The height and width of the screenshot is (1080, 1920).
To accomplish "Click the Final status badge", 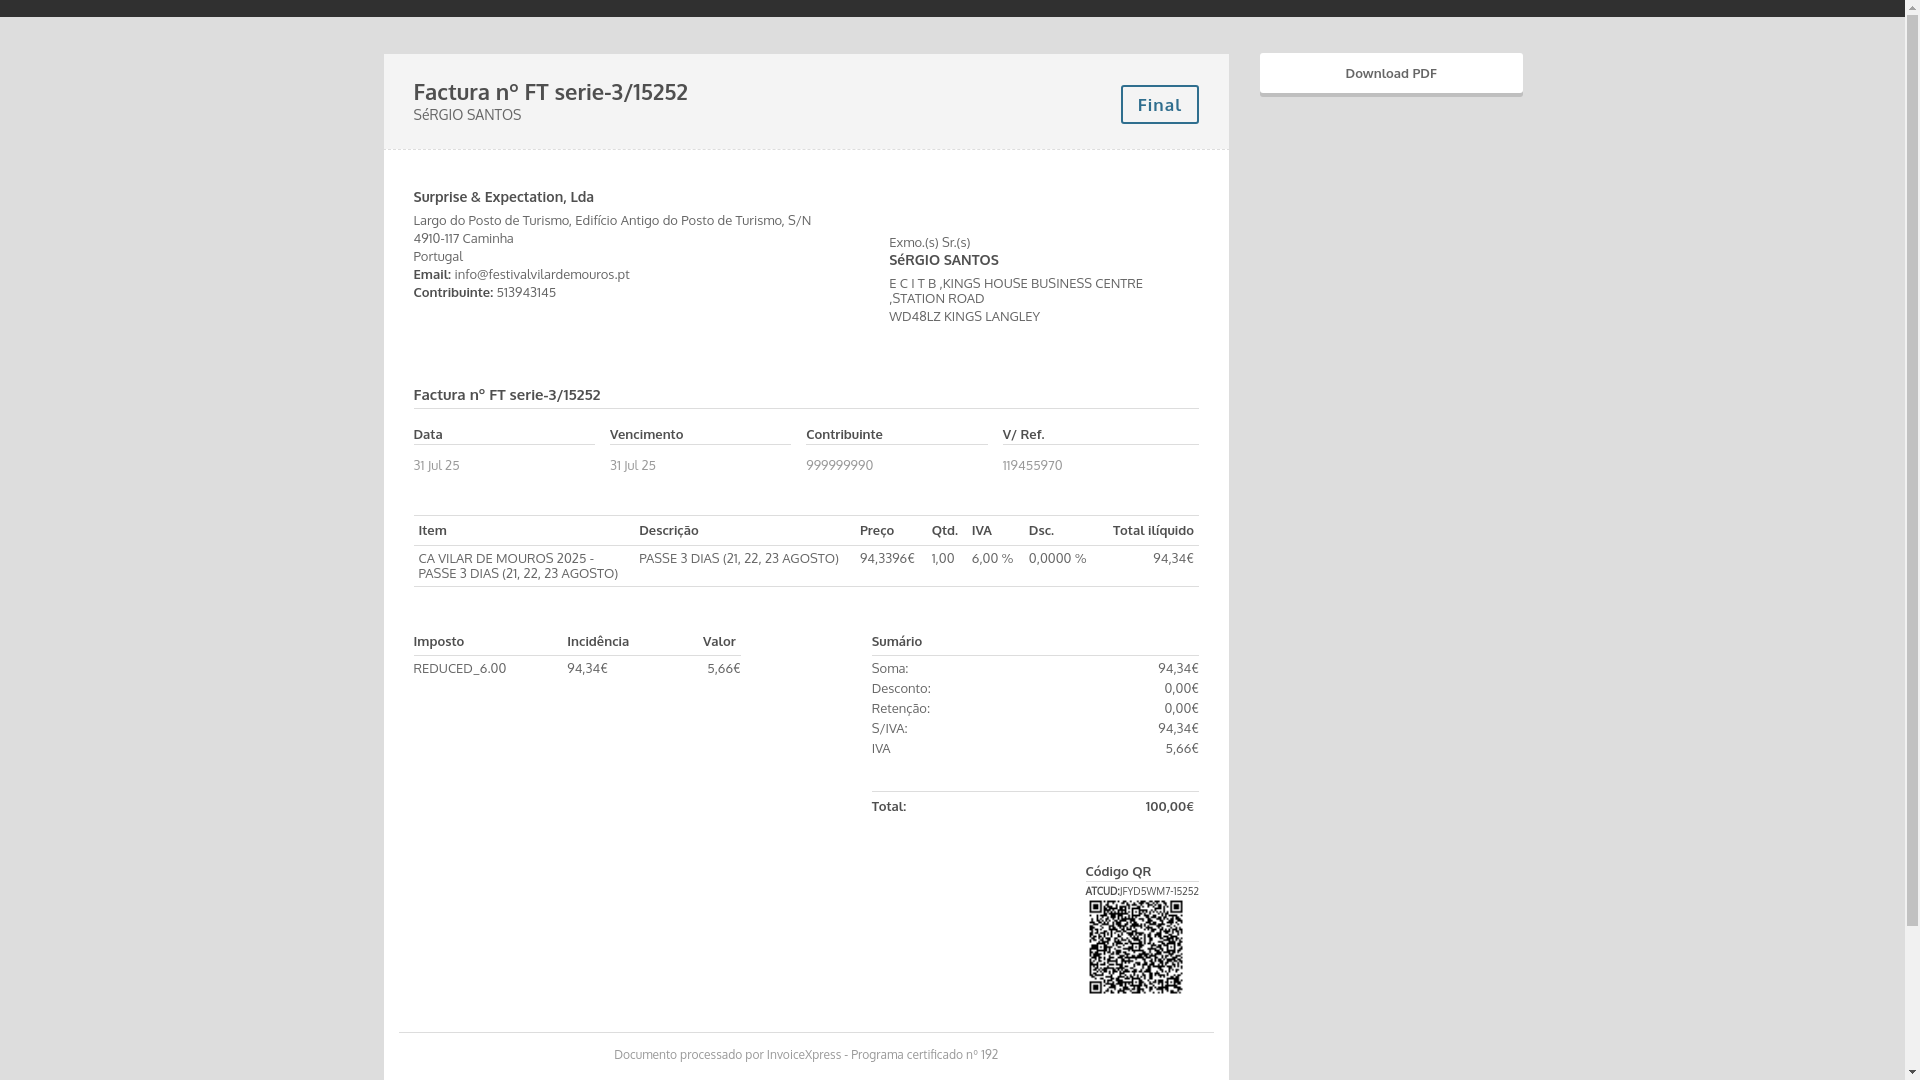I will tap(1159, 105).
